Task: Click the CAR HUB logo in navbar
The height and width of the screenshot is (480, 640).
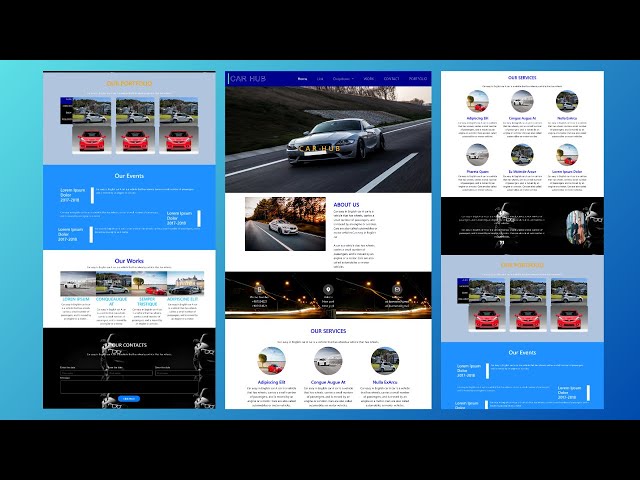Action: [x=248, y=78]
